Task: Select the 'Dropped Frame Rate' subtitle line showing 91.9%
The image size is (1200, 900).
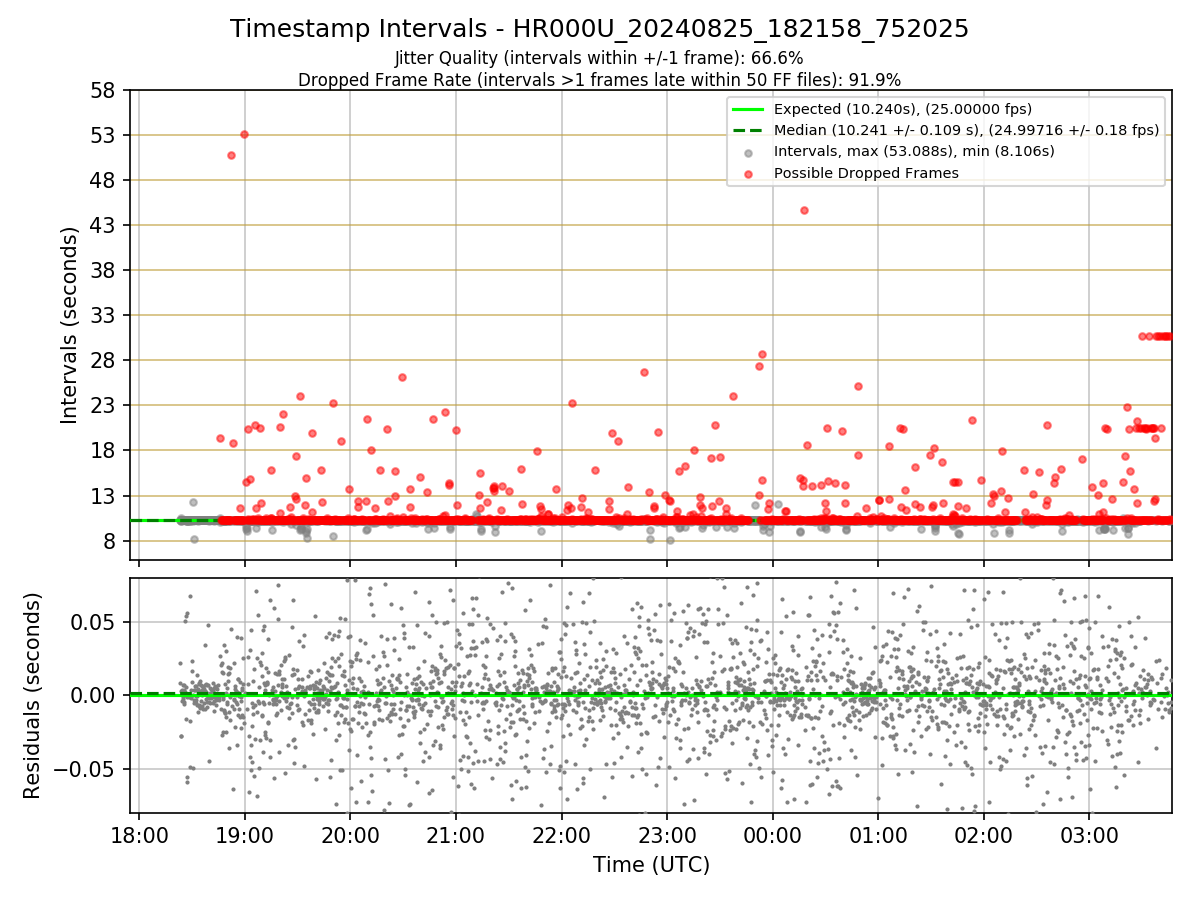Action: click(599, 80)
